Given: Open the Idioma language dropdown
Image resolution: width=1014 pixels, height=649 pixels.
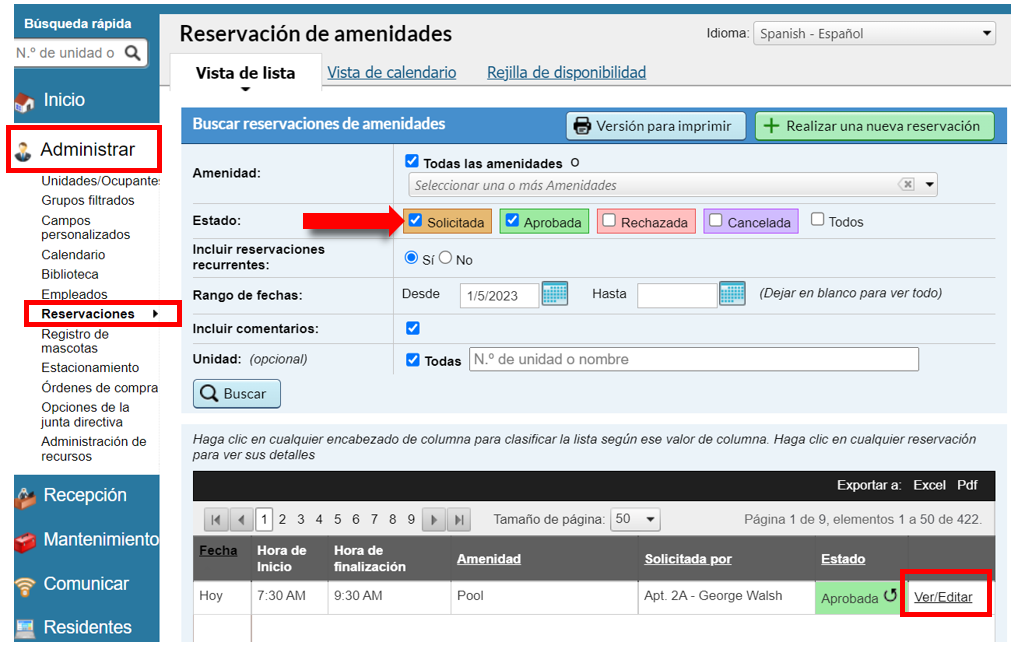Looking at the screenshot, I should 874,33.
